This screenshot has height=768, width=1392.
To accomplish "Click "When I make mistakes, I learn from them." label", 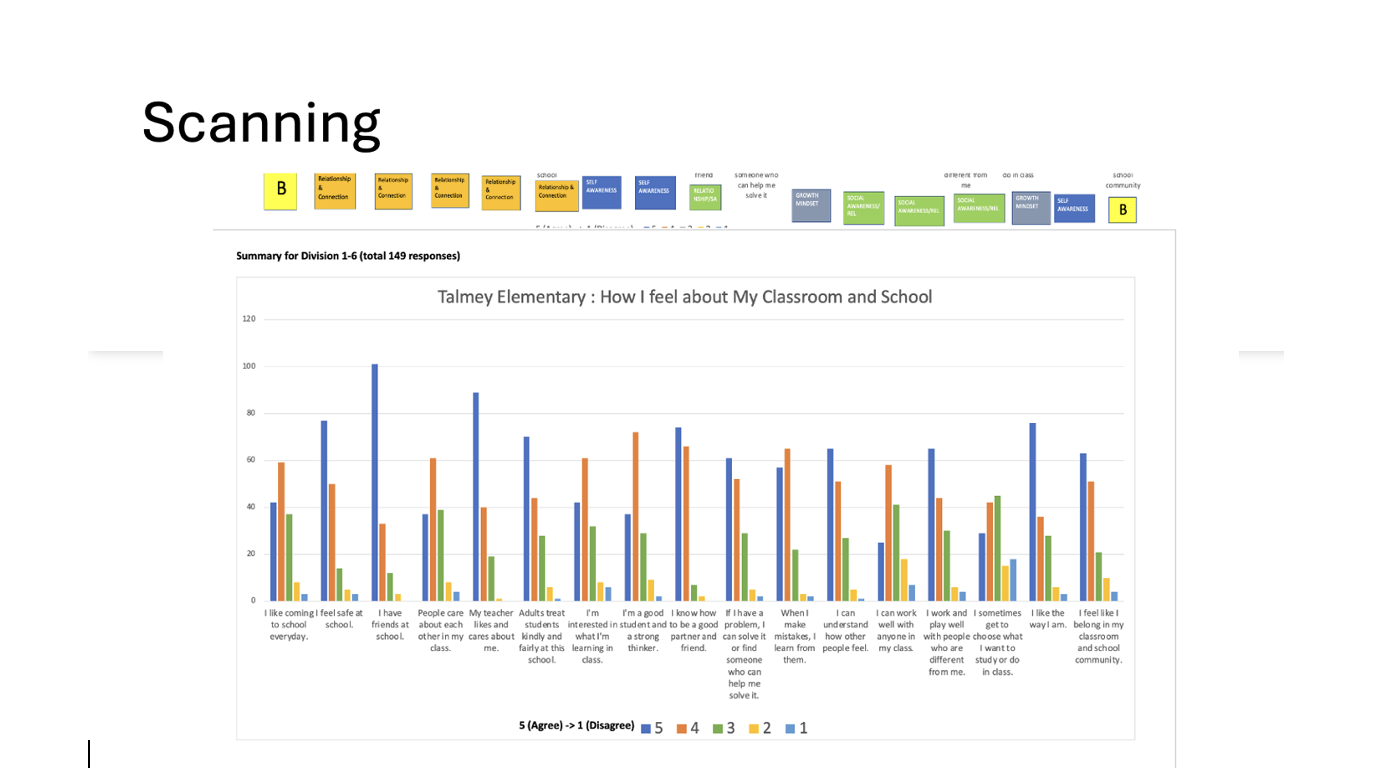I will pyautogui.click(x=795, y=636).
